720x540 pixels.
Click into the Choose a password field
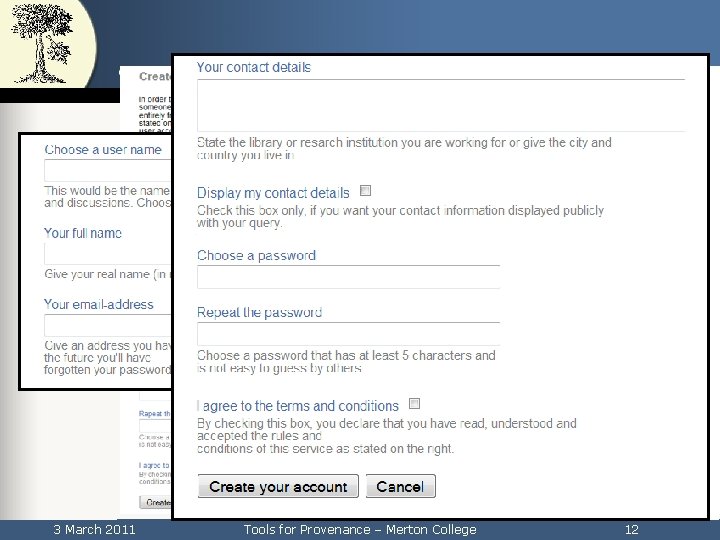click(349, 277)
